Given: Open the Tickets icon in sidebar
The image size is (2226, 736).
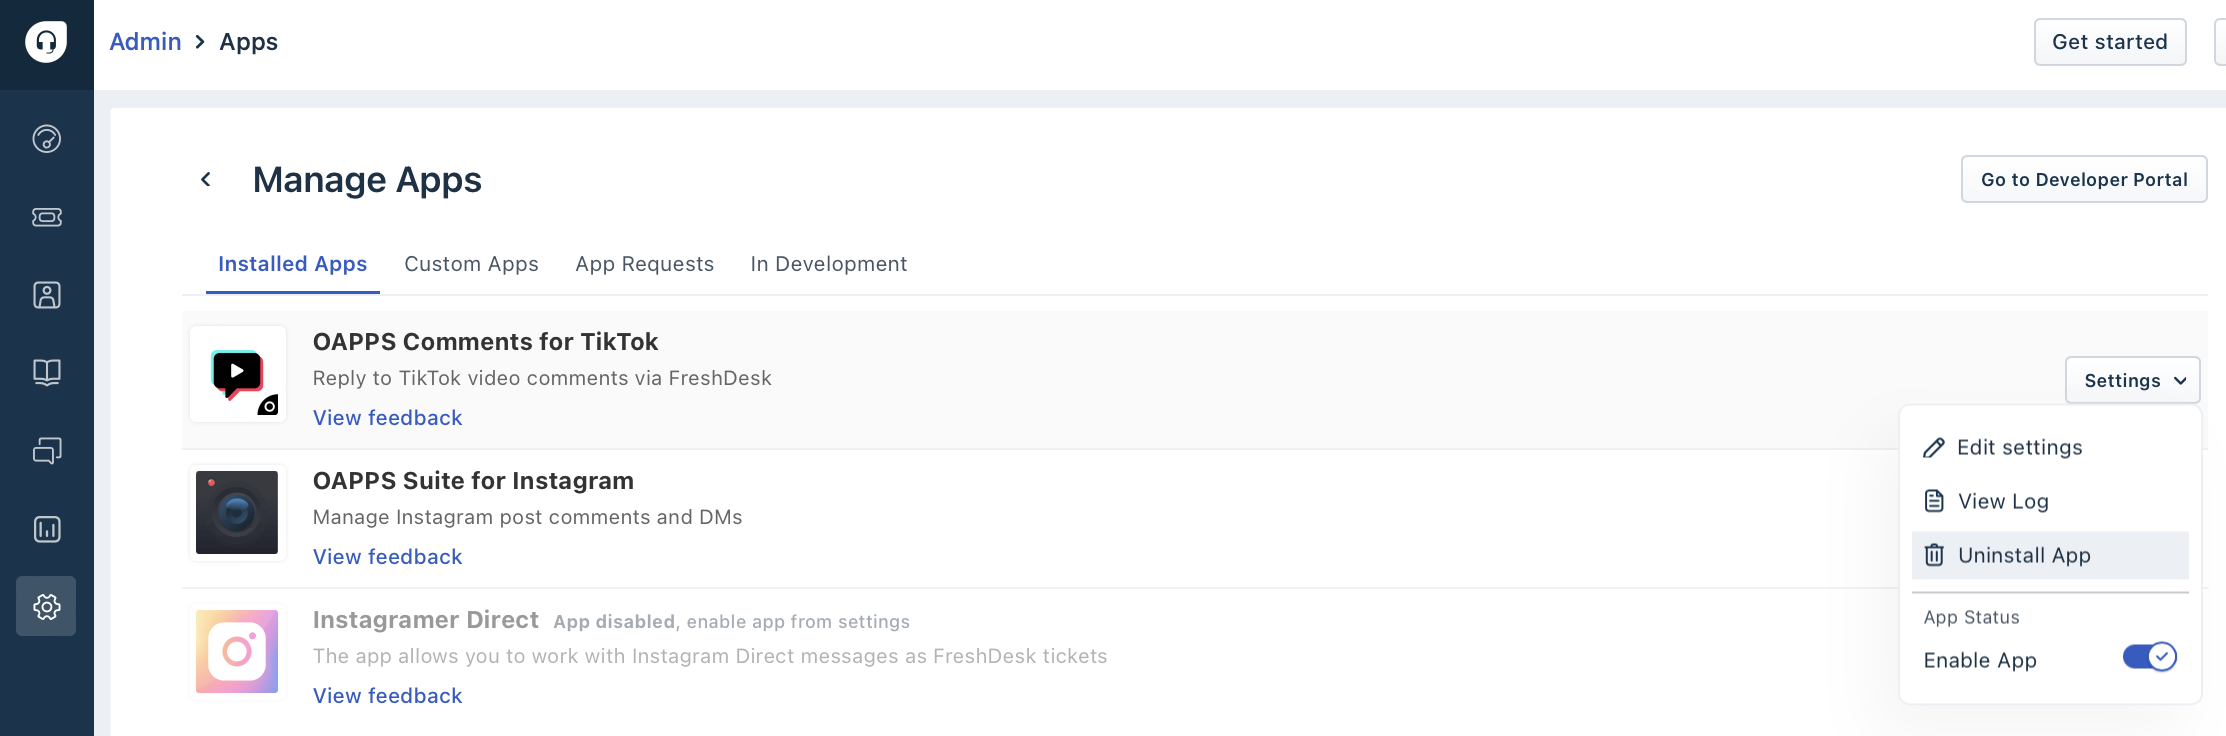Looking at the screenshot, I should point(47,217).
